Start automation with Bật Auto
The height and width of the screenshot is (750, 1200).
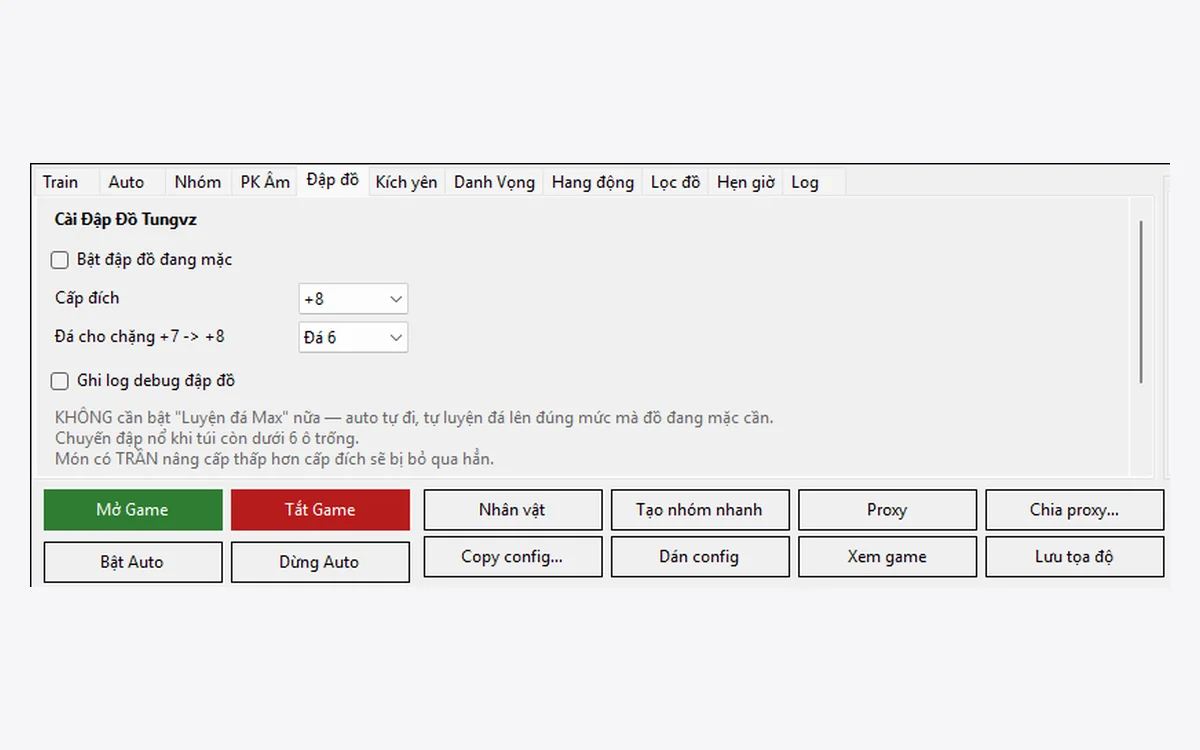point(133,562)
